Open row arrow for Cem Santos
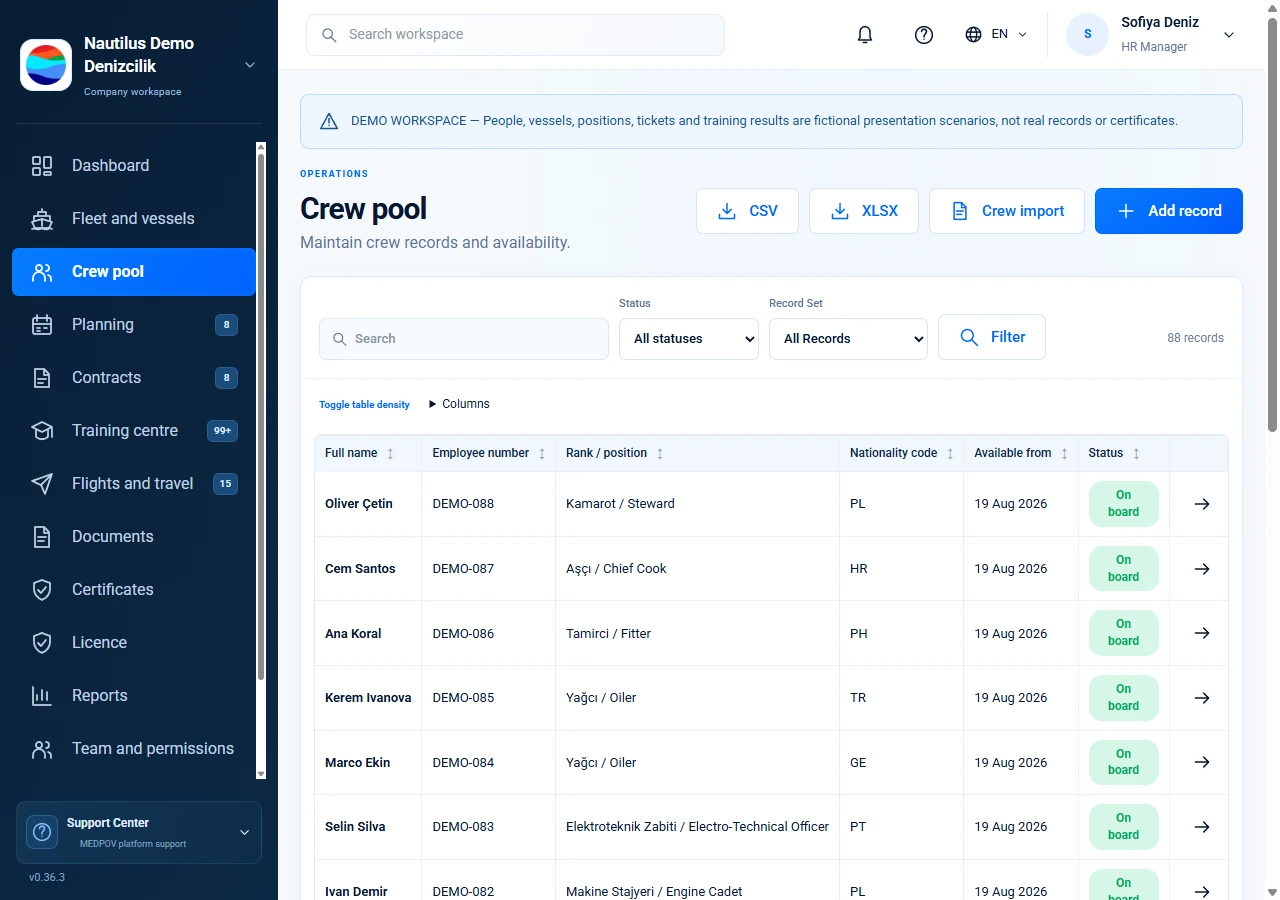Screen dimensions: 1280x900 click(1202, 569)
